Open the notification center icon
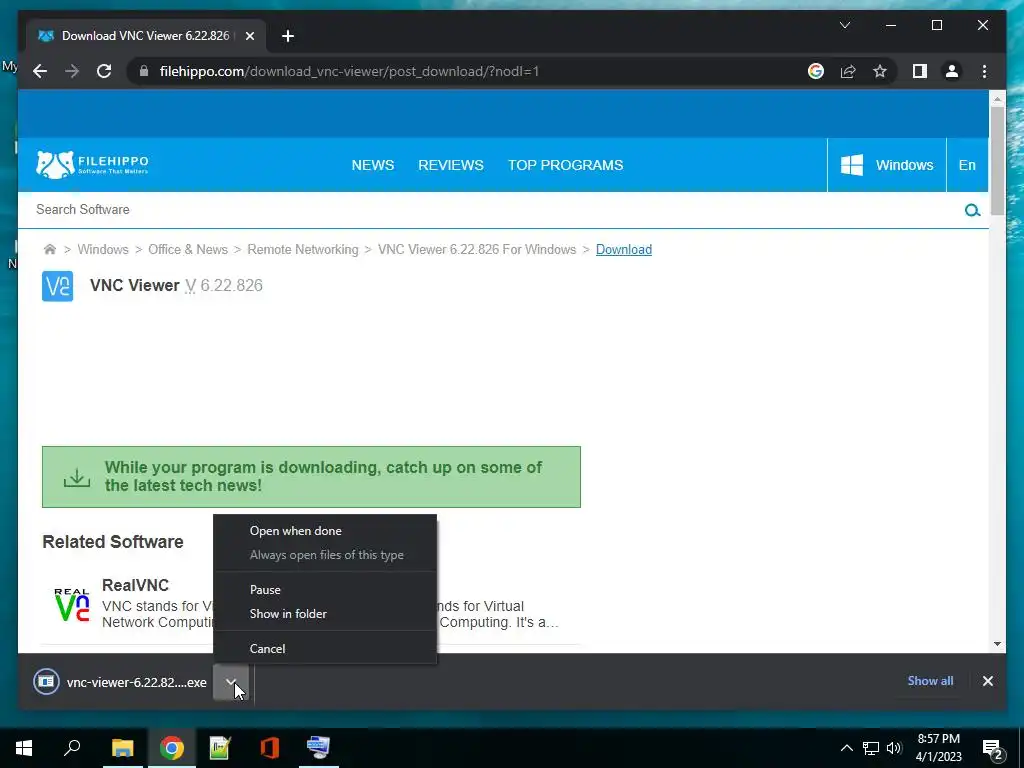Screen dimensions: 1024x768 tap(993, 748)
